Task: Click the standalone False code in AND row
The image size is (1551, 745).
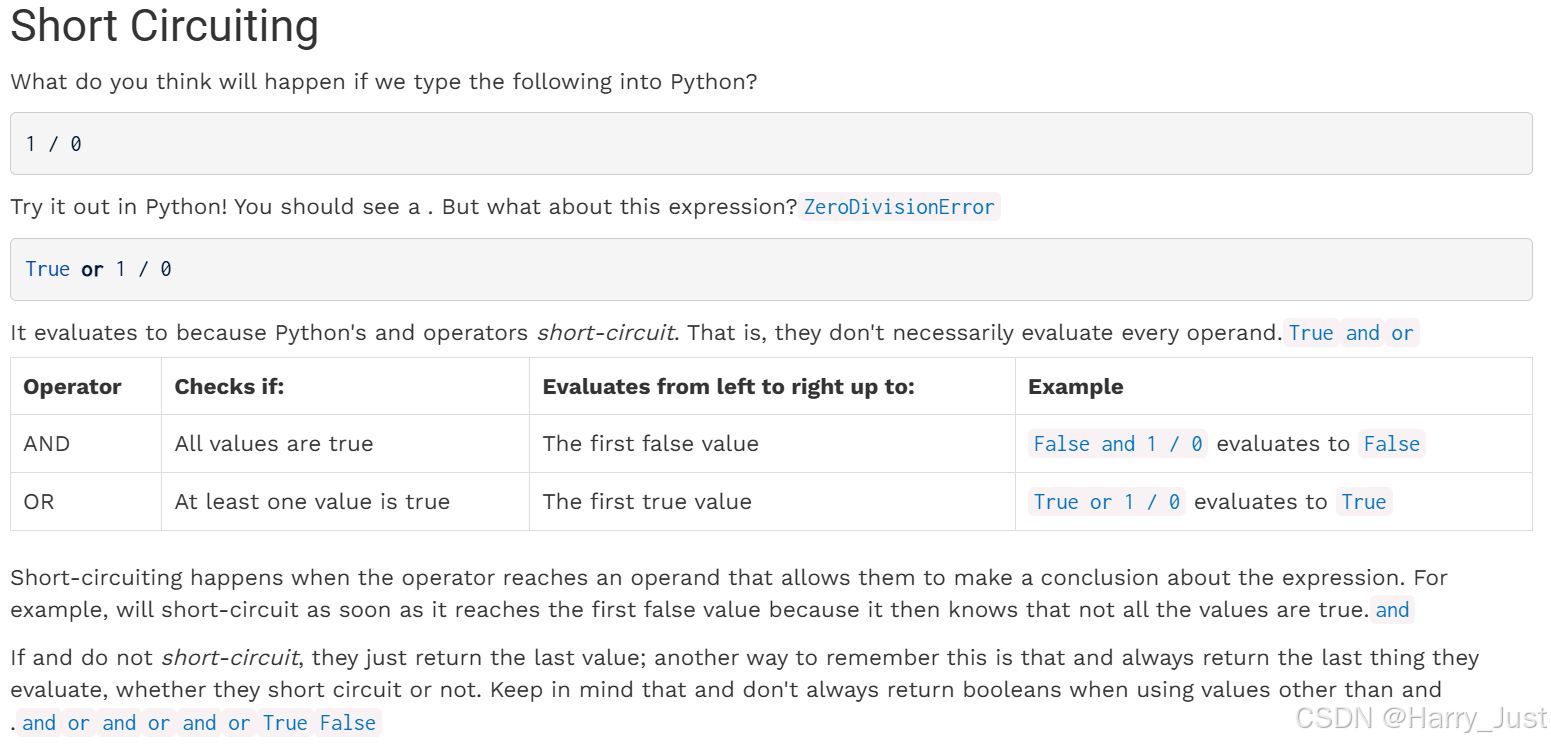Action: 1391,444
